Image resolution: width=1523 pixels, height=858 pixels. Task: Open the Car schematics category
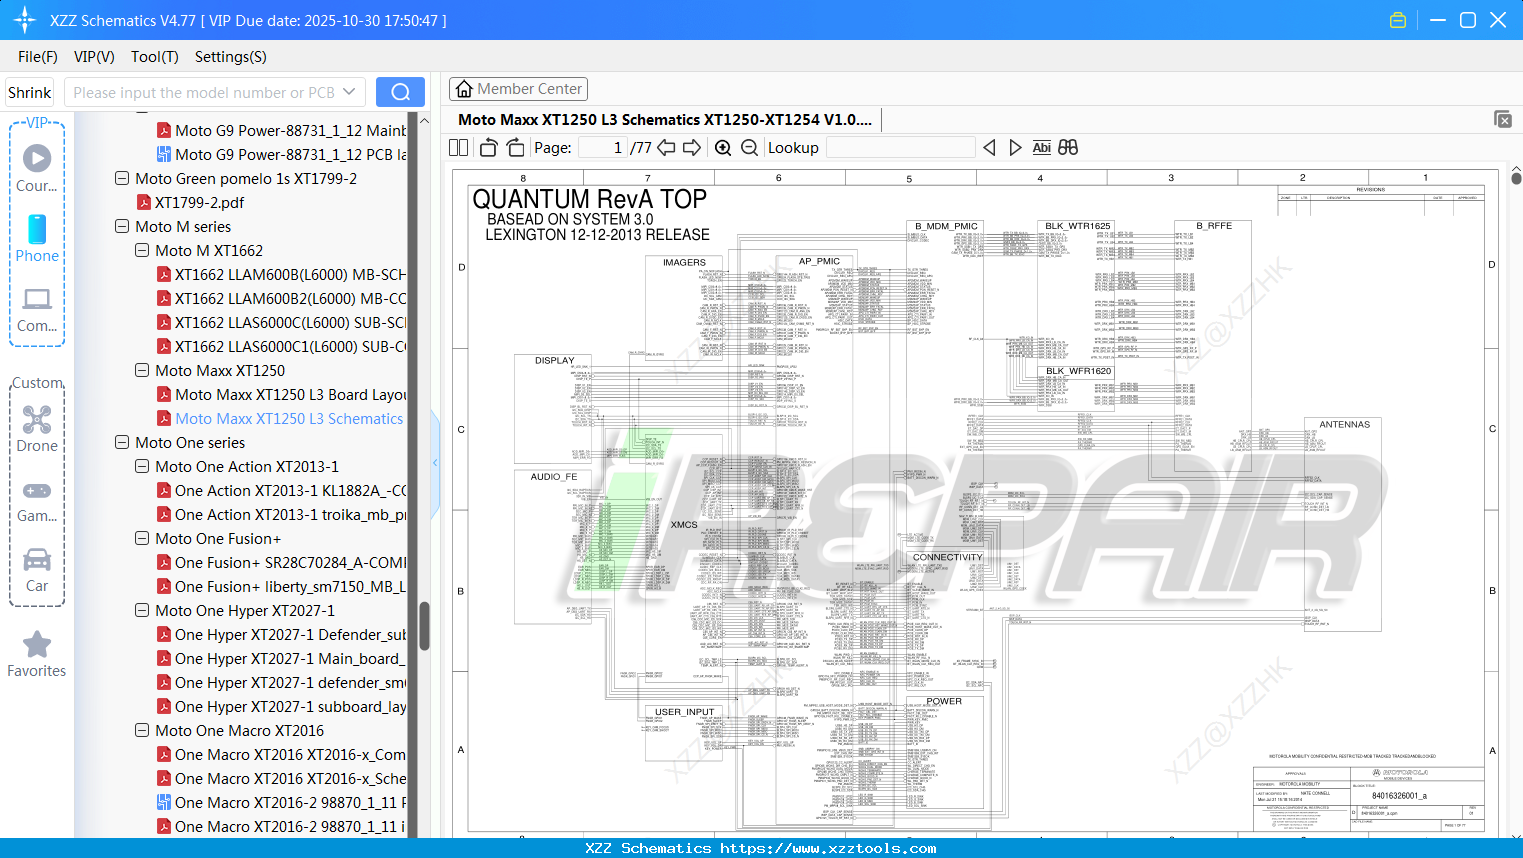37,570
